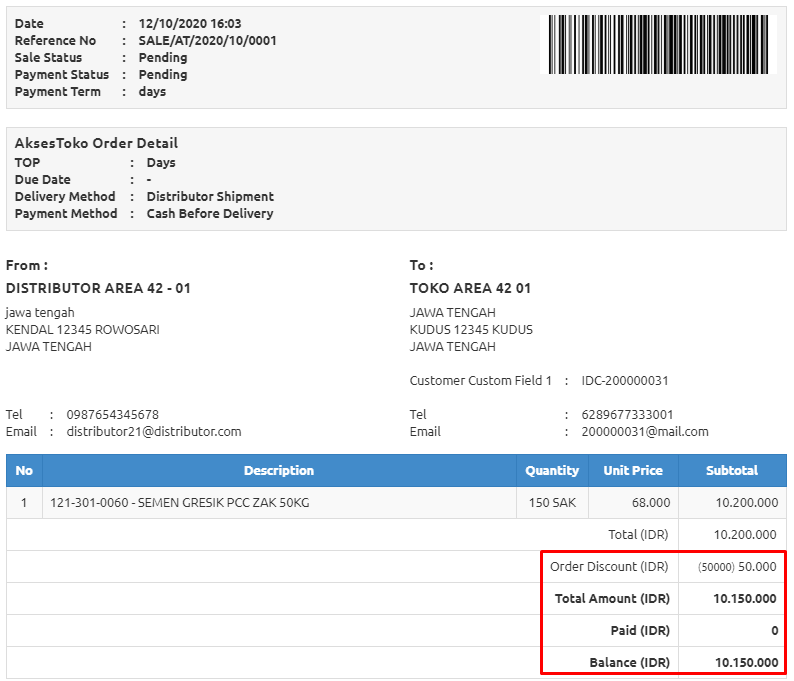Click the barcode image

click(x=658, y=45)
